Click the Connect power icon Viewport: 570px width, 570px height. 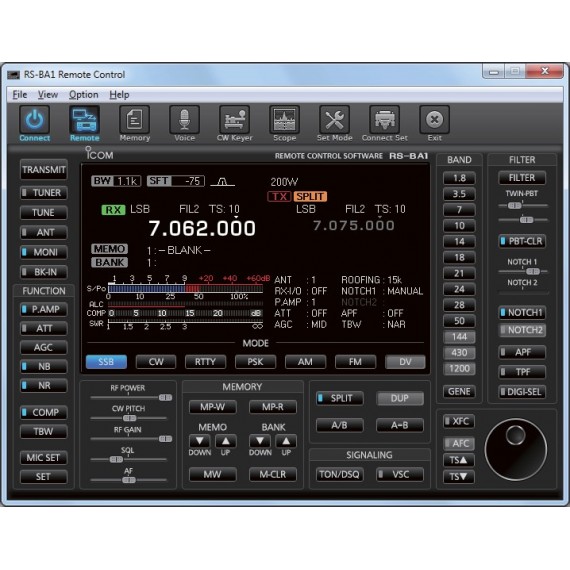point(35,120)
